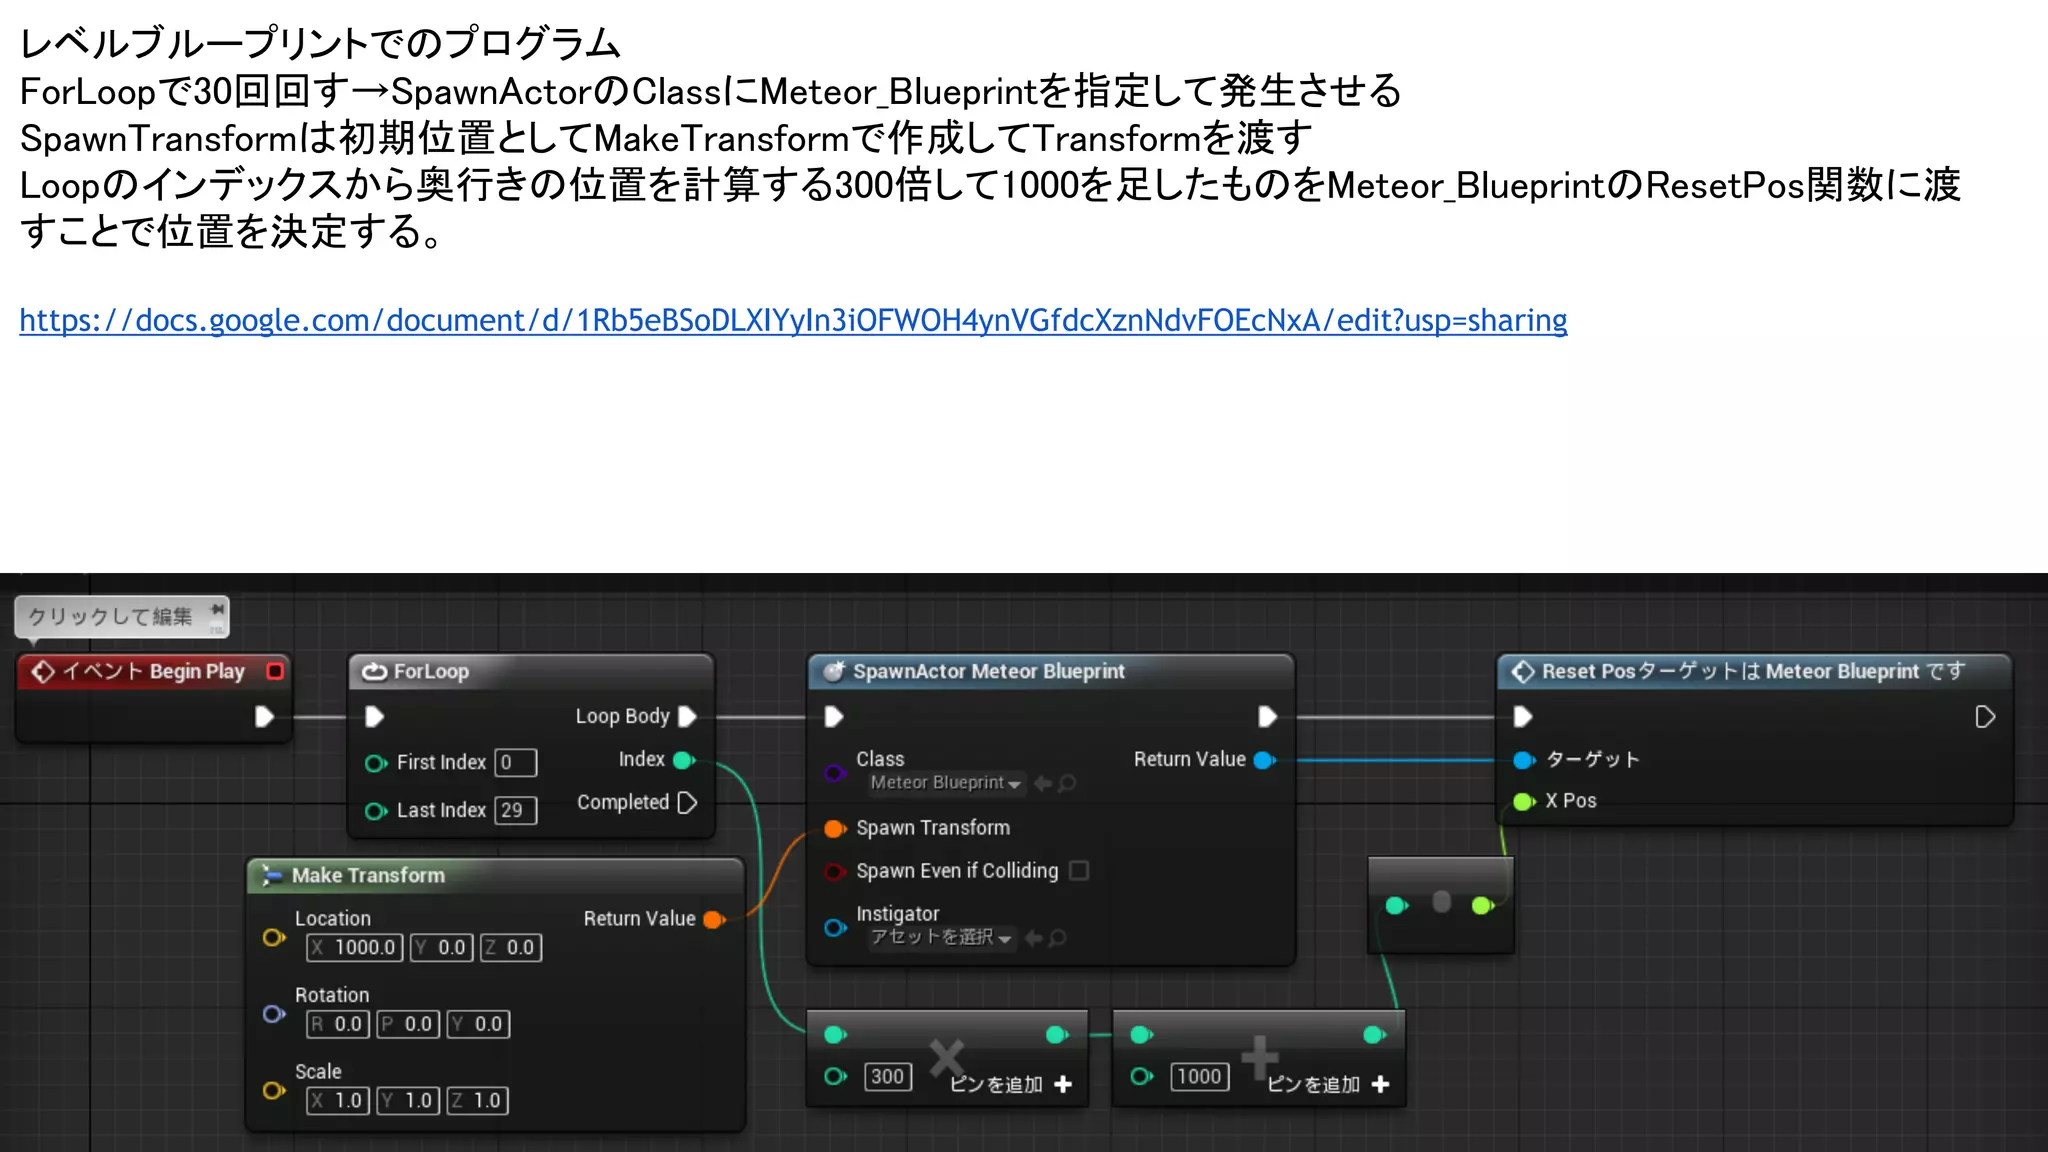This screenshot has width=2048, height=1152.
Task: Edit the multiply value 300
Action: click(888, 1077)
